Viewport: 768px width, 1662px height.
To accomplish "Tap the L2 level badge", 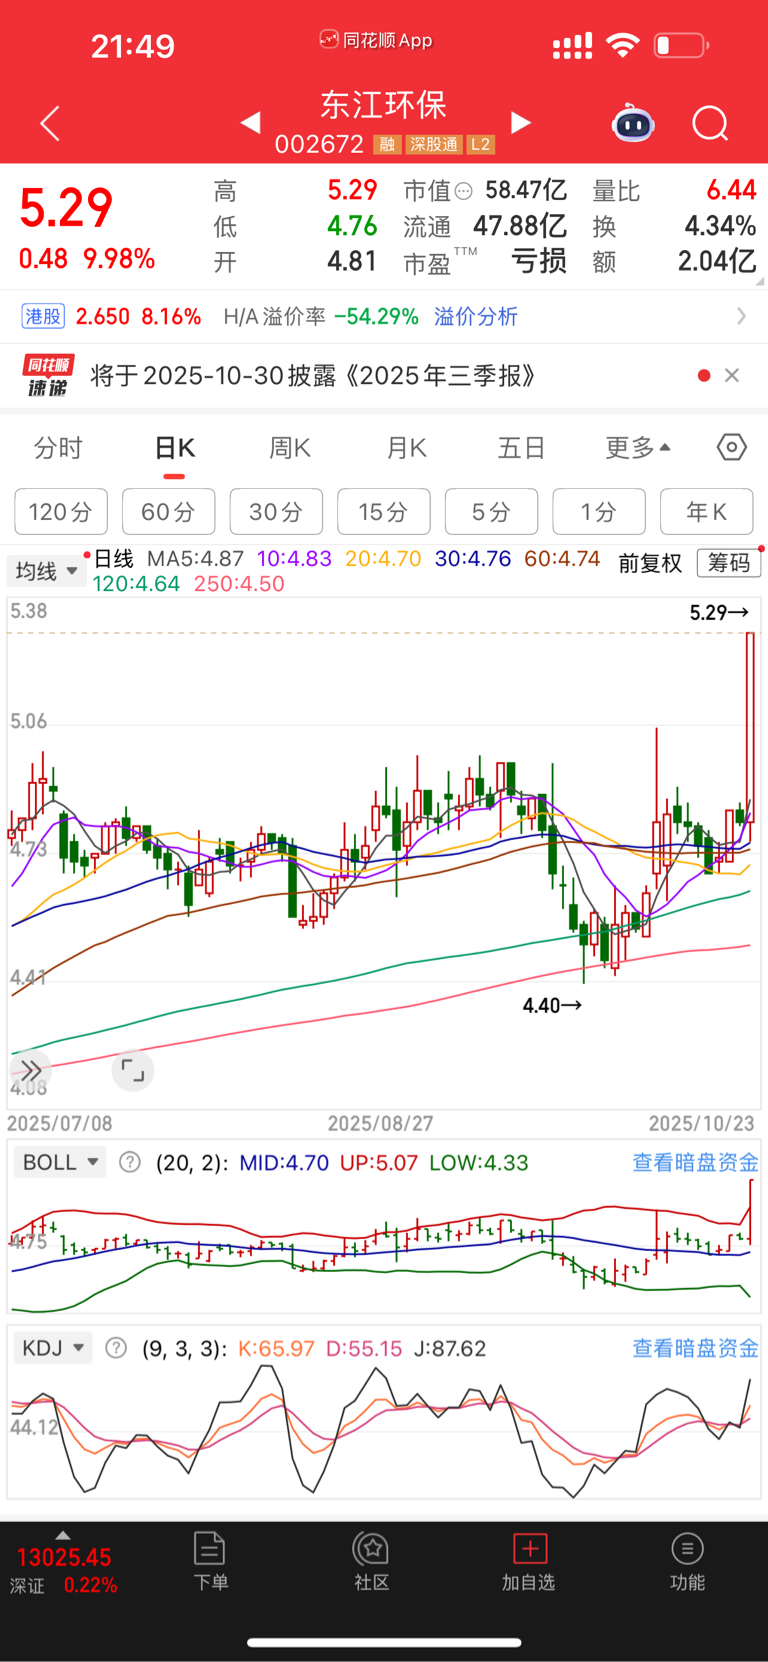I will (480, 145).
